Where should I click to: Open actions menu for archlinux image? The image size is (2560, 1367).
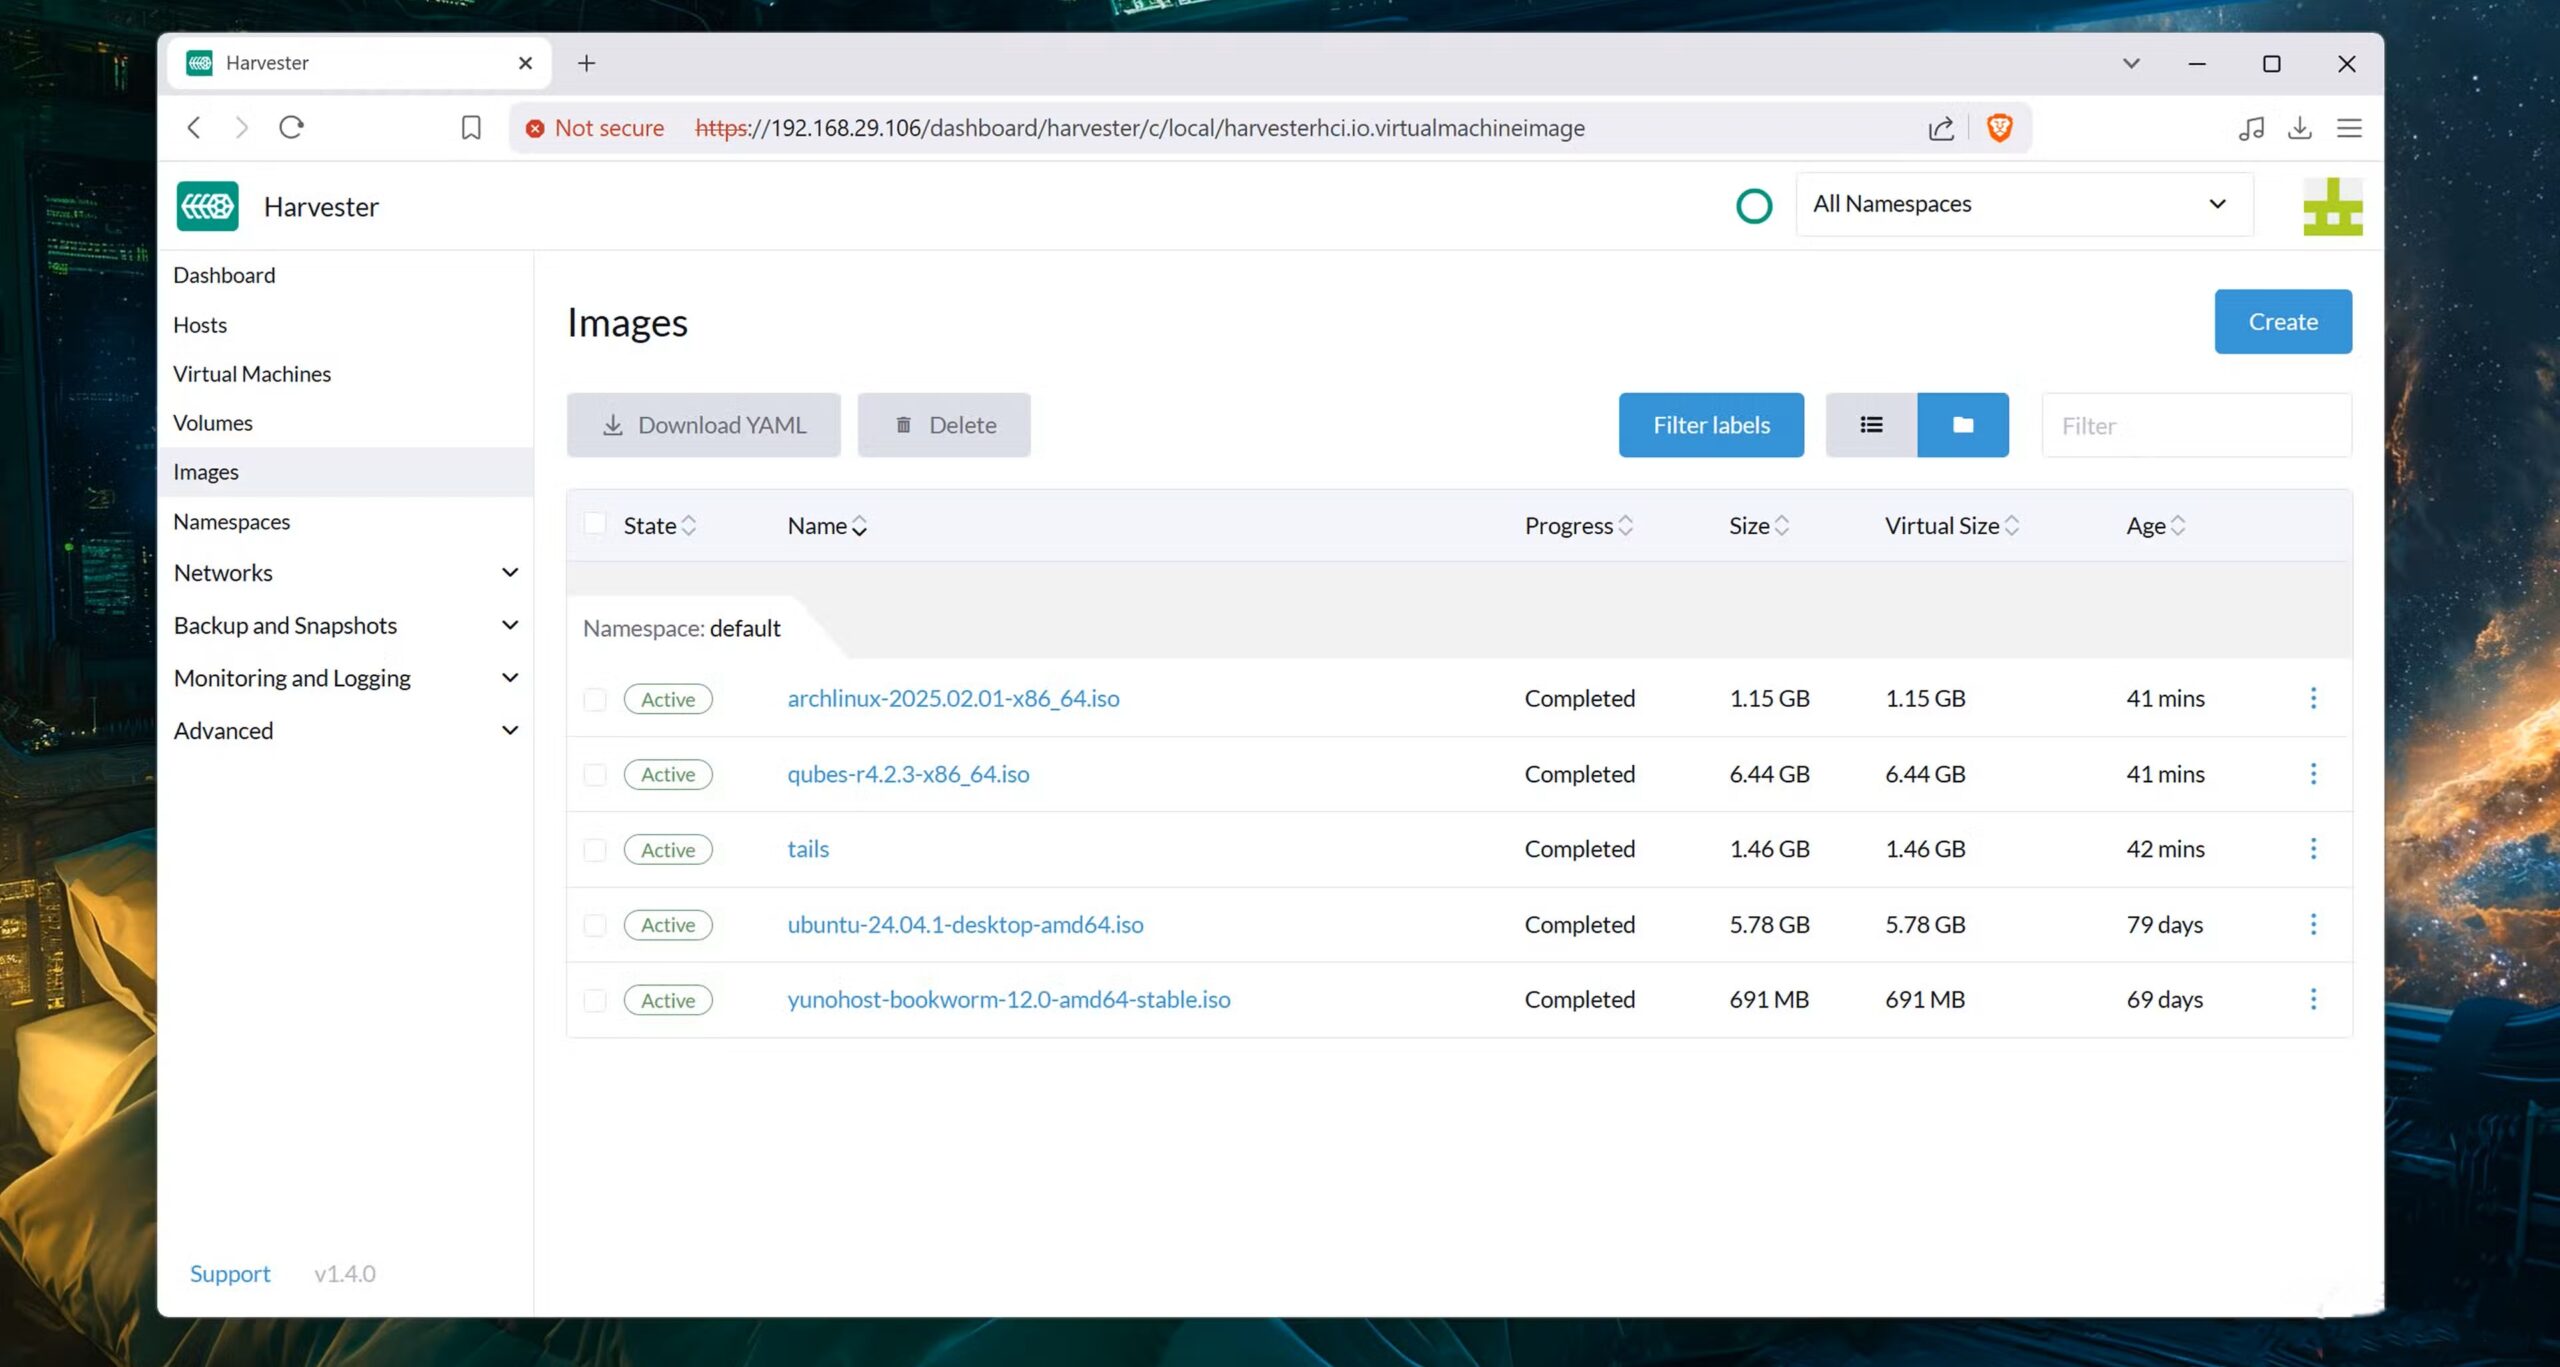2312,698
